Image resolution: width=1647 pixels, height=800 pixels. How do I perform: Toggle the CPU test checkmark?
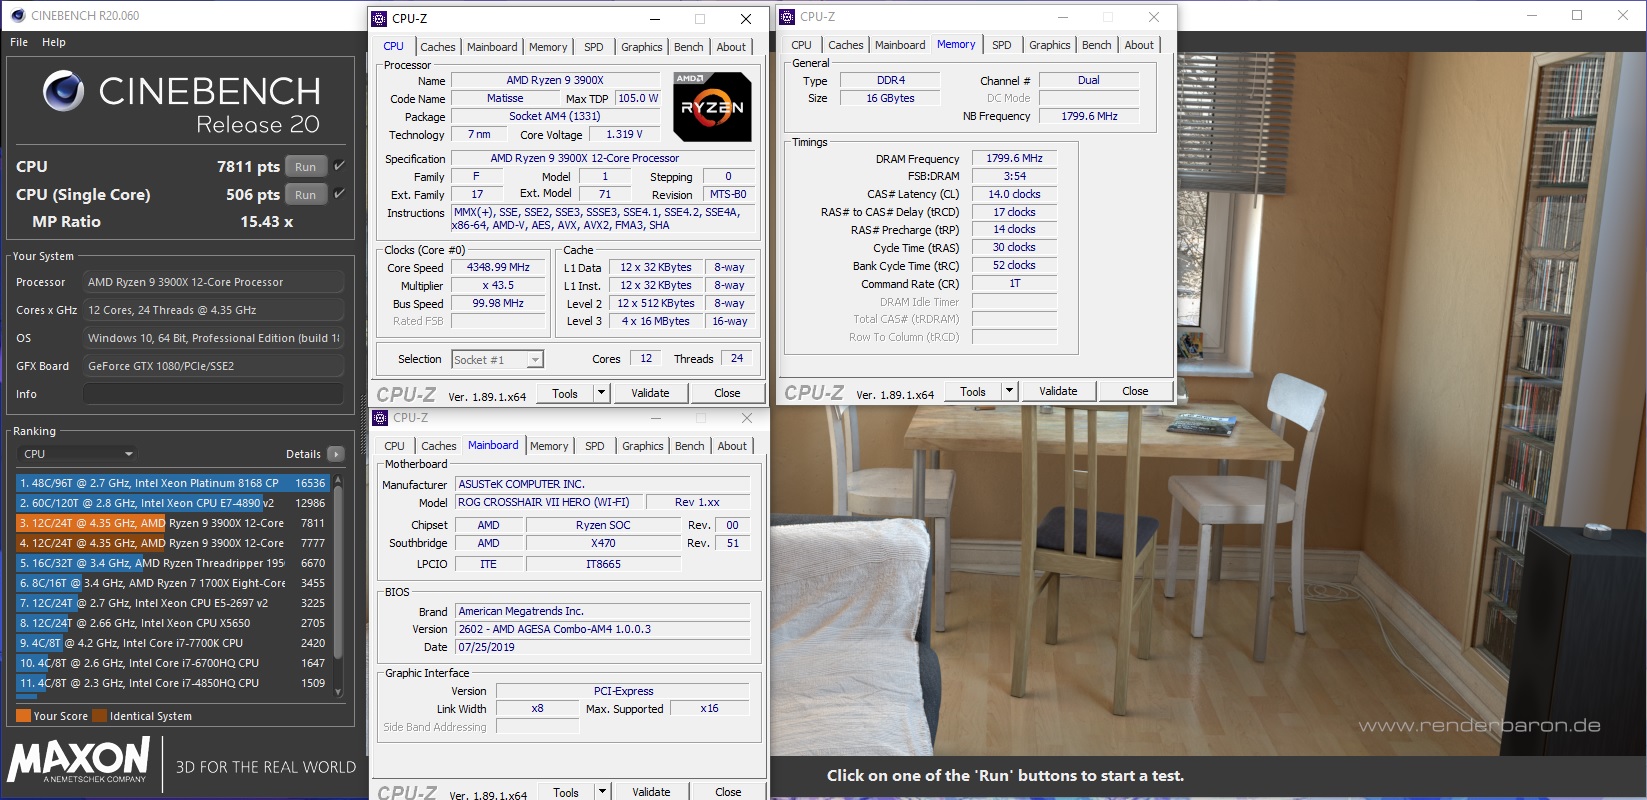point(339,166)
